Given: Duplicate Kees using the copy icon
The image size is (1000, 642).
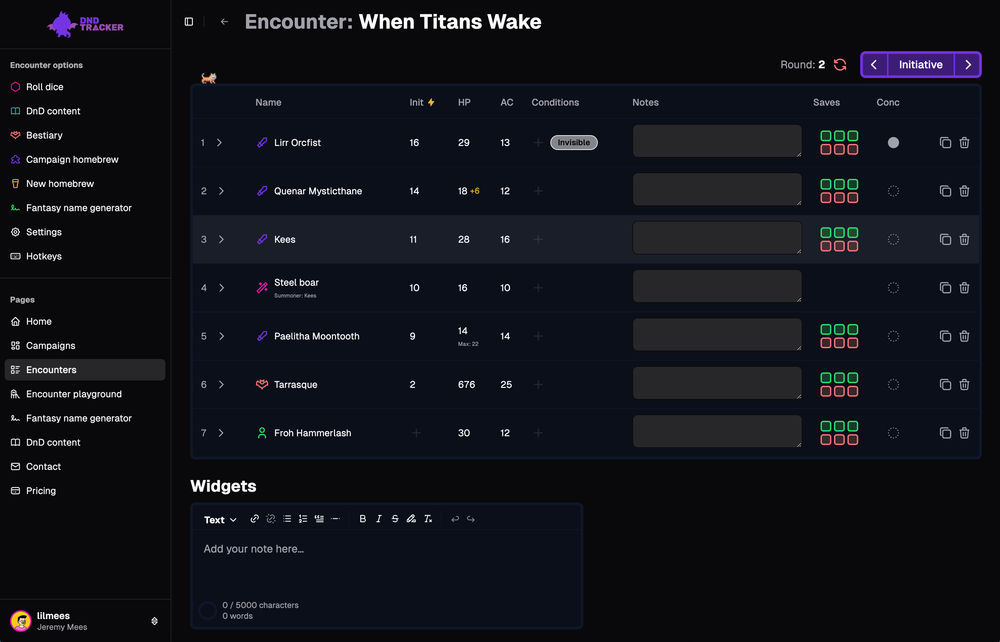Looking at the screenshot, I should (945, 240).
